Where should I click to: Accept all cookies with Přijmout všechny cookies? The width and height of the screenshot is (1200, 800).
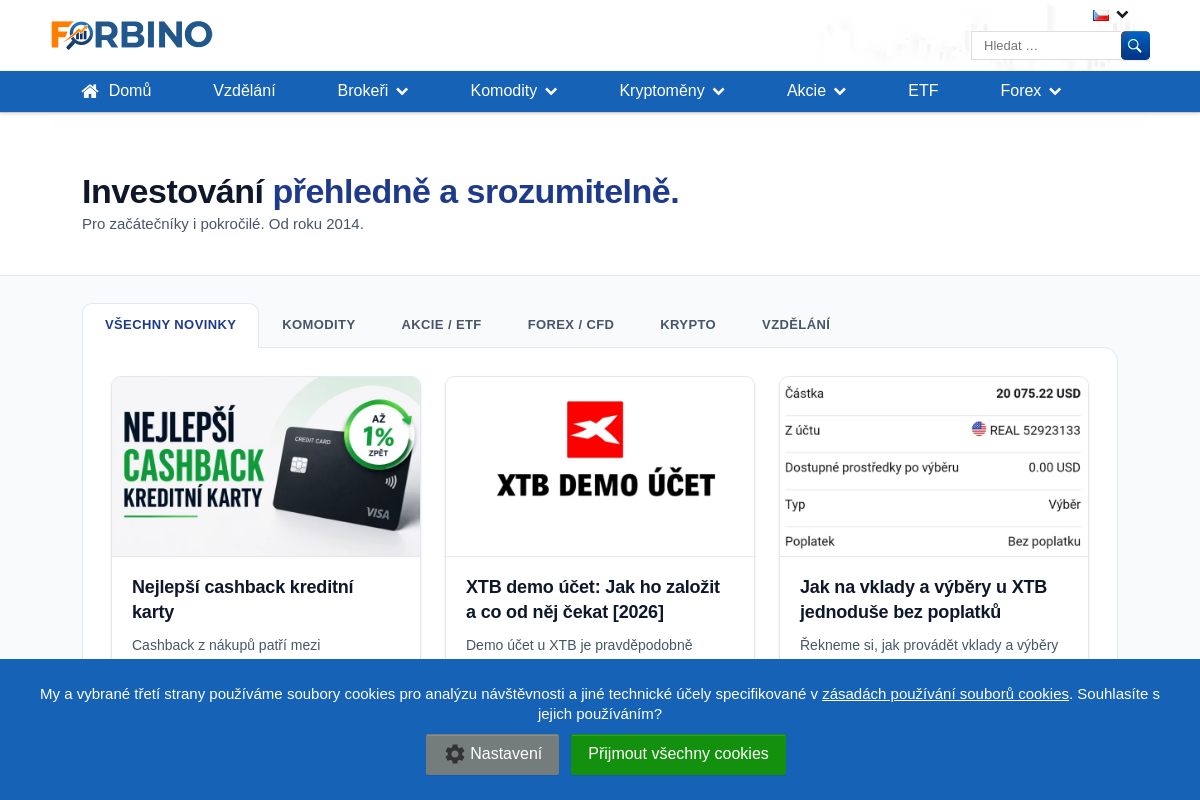[678, 754]
